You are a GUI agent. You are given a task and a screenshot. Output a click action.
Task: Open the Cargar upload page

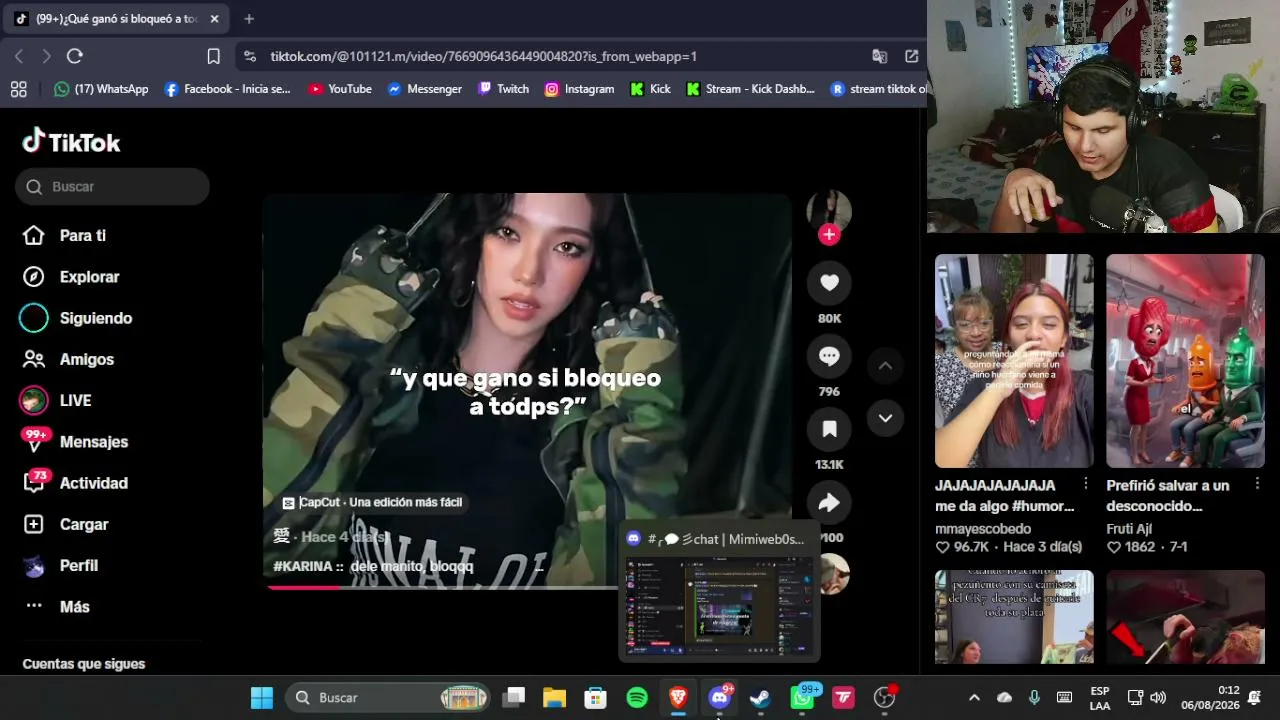click(x=65, y=524)
